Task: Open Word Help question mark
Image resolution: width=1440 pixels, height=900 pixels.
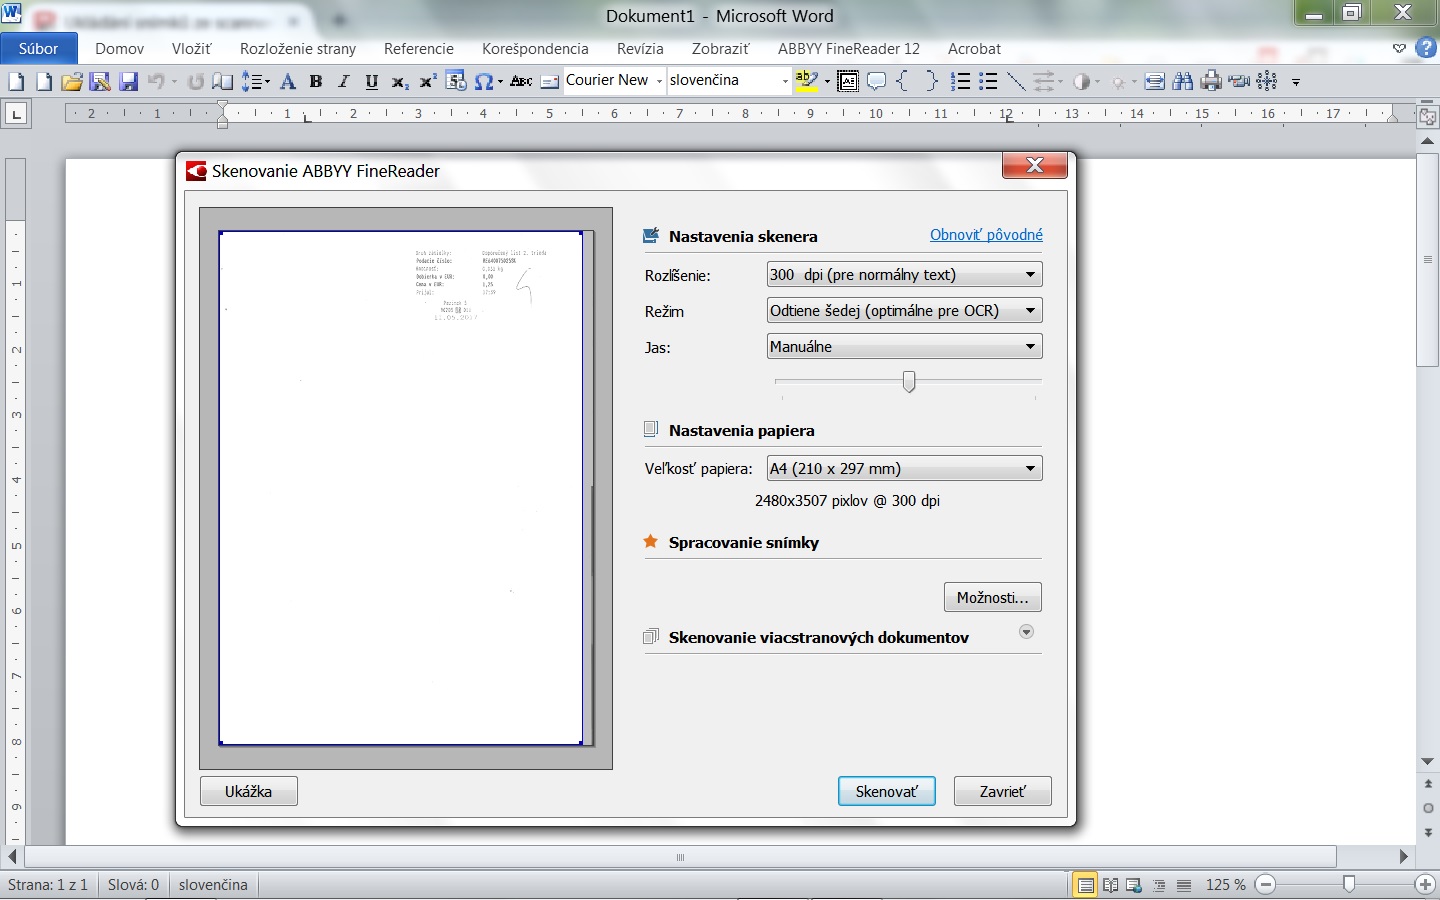Action: pyautogui.click(x=1426, y=48)
